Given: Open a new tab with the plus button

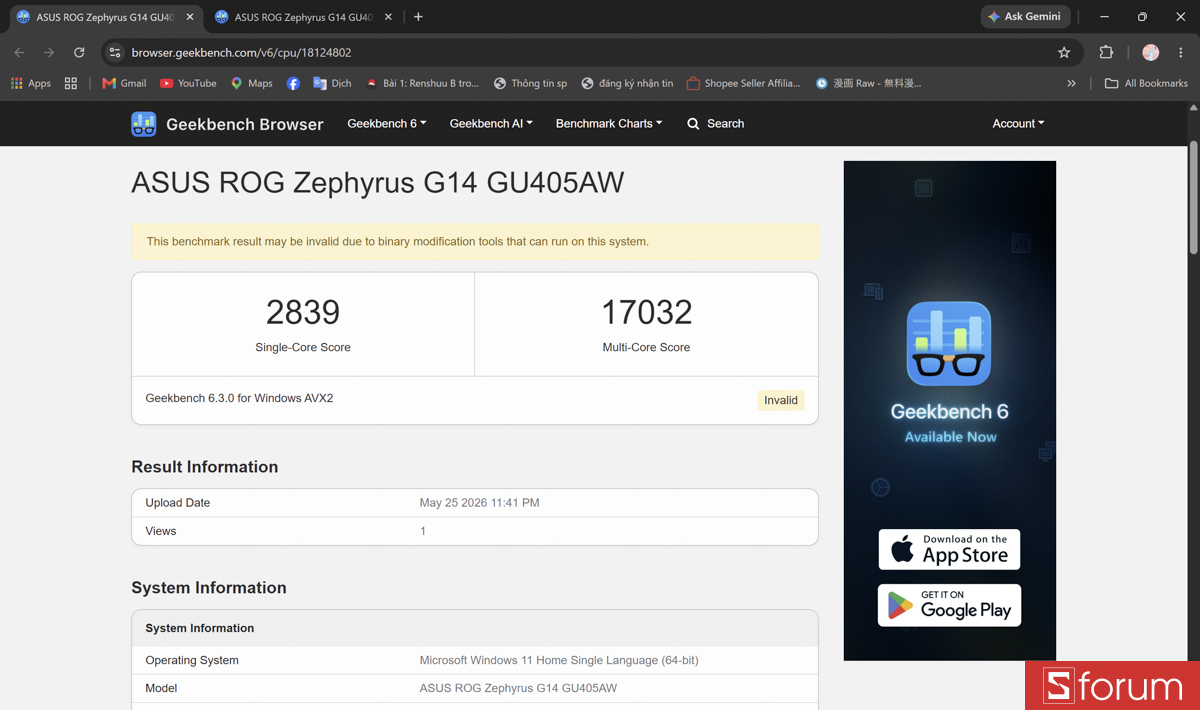Looking at the screenshot, I should pyautogui.click(x=418, y=17).
